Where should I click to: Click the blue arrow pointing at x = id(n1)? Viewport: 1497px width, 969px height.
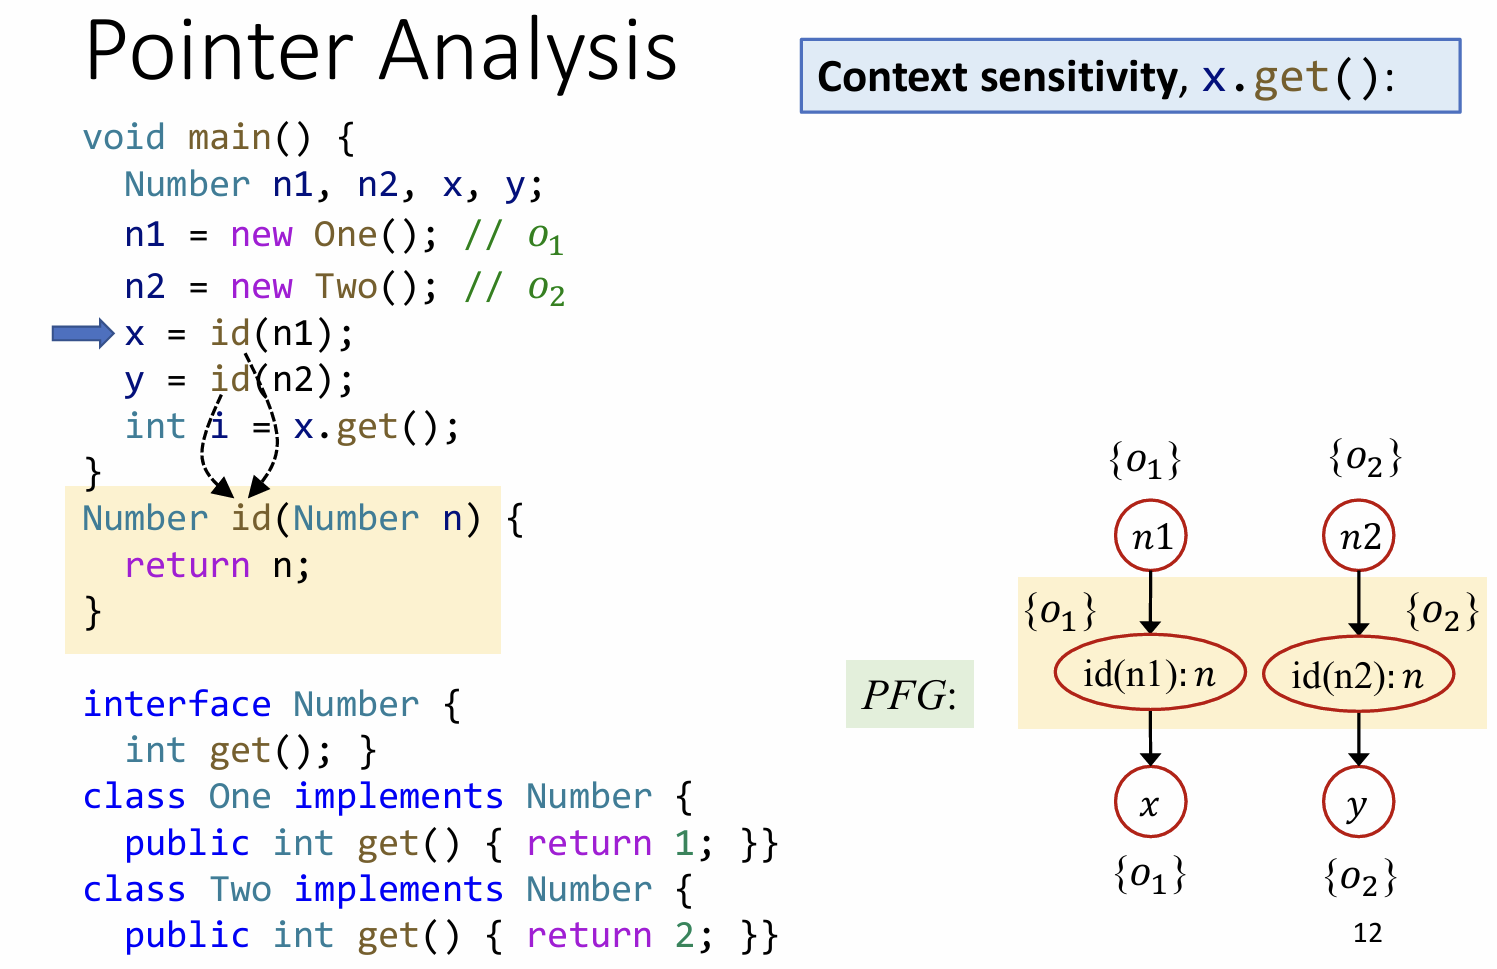click(x=82, y=333)
